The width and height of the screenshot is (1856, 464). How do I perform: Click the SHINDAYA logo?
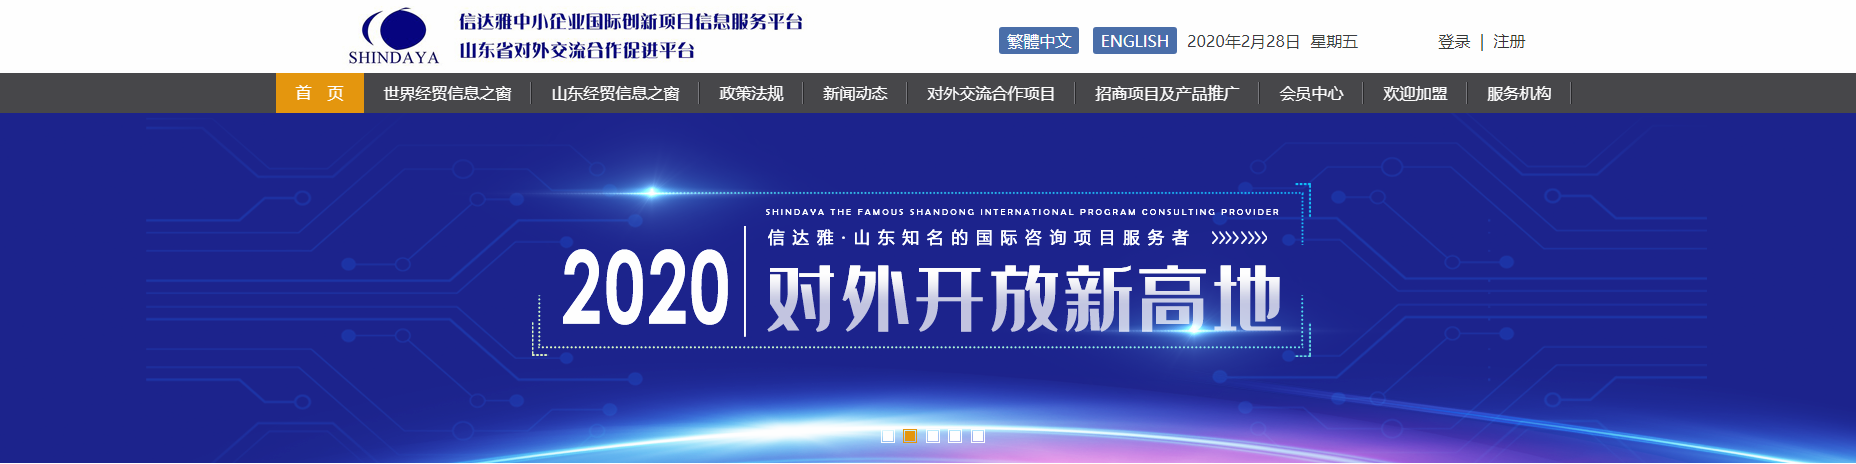(x=394, y=36)
